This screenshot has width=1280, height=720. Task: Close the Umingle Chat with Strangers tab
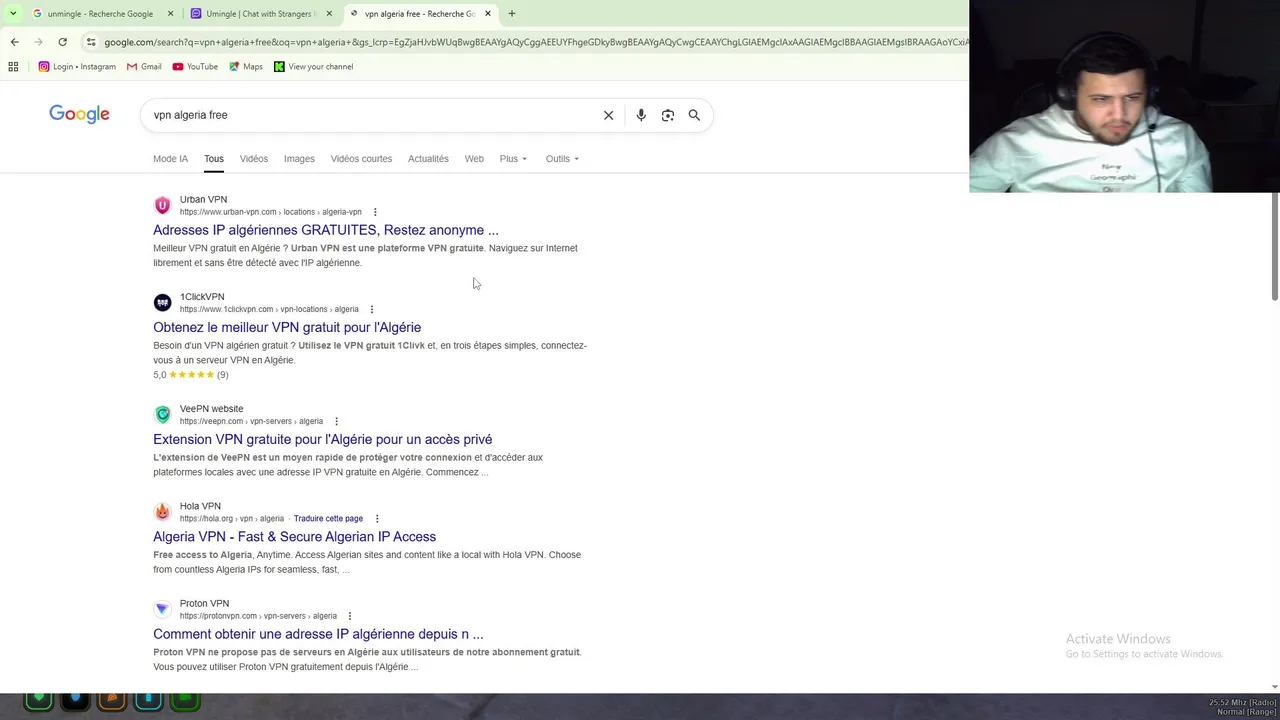click(x=329, y=14)
